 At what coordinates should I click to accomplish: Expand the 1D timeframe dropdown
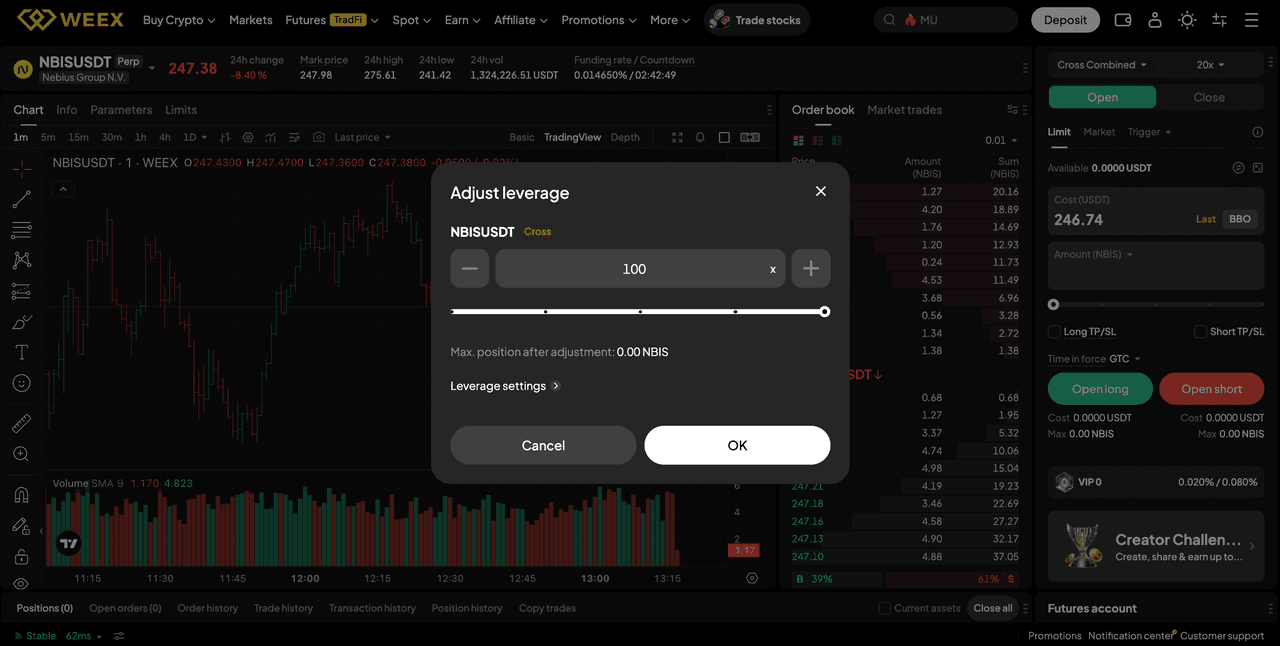coord(196,137)
